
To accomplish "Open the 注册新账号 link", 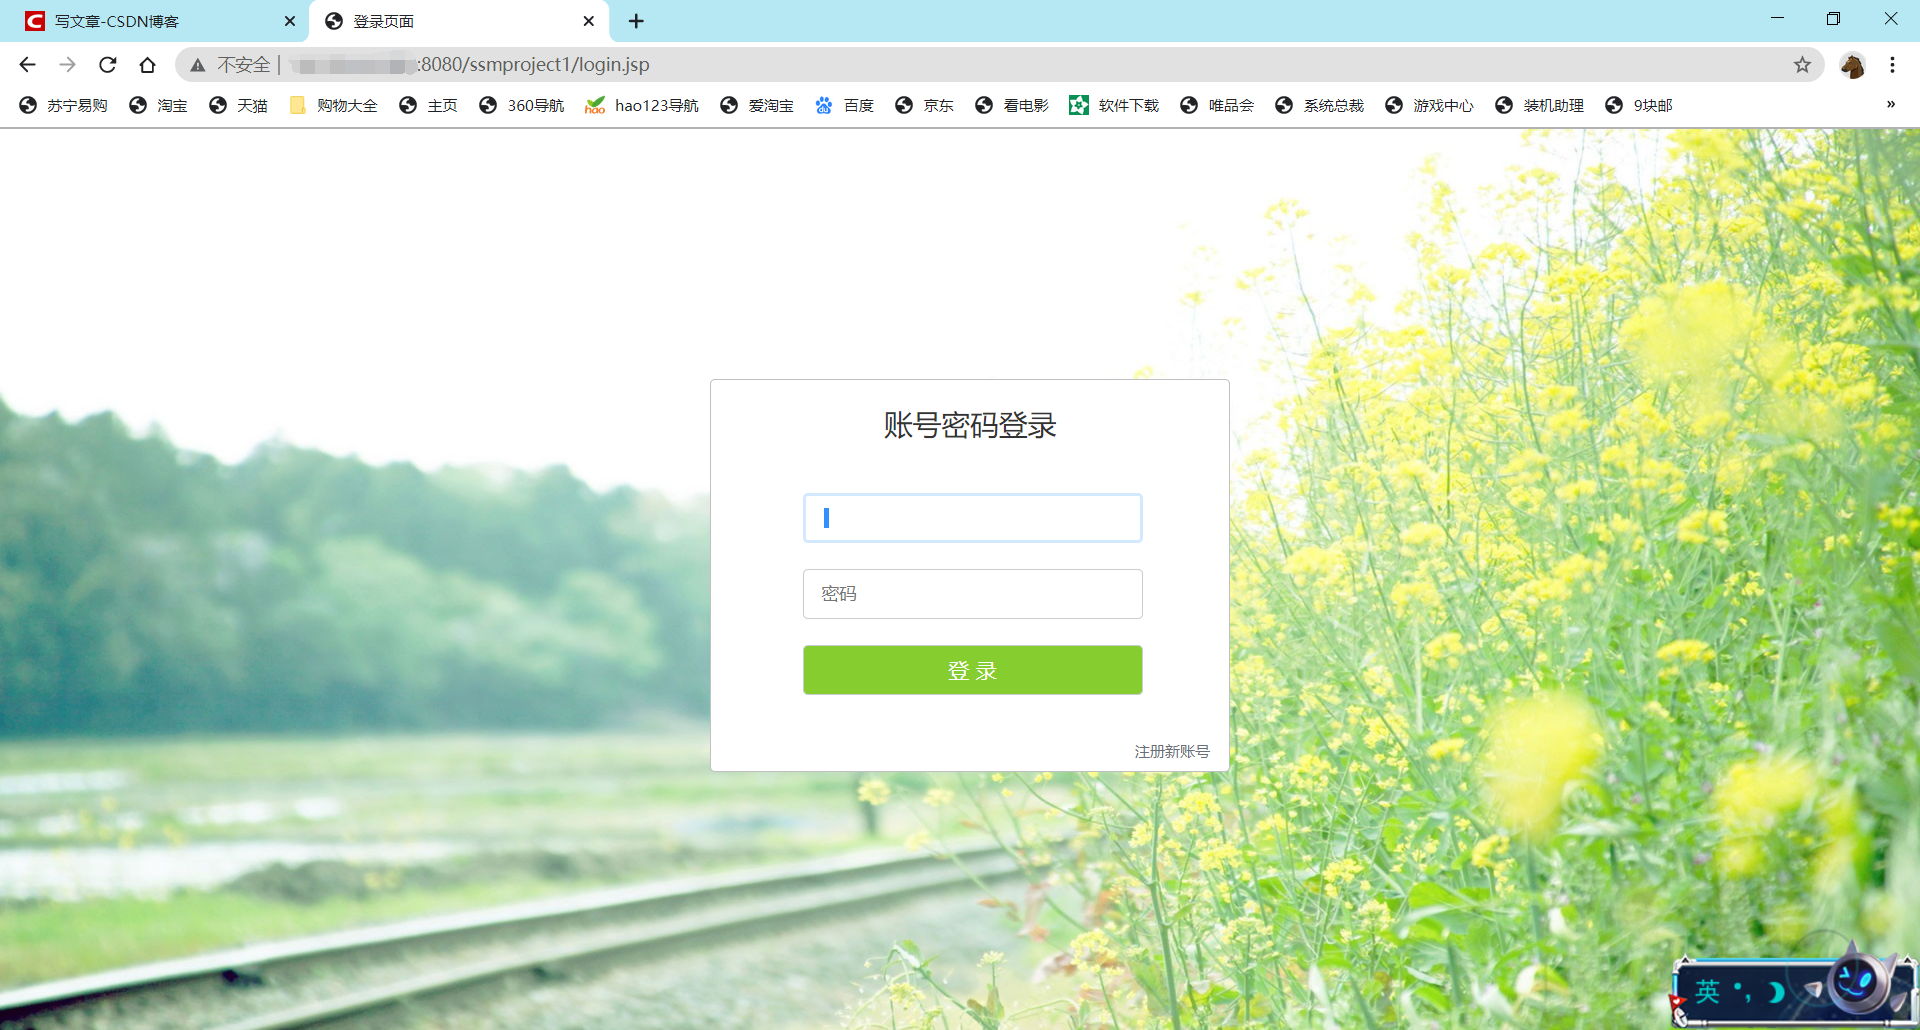I will pyautogui.click(x=1170, y=751).
